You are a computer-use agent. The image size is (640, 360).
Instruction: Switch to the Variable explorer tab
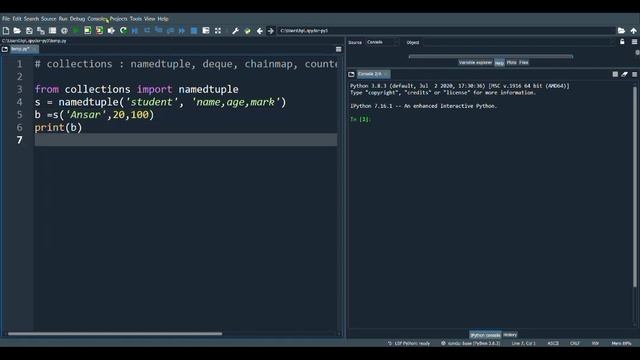tap(475, 62)
